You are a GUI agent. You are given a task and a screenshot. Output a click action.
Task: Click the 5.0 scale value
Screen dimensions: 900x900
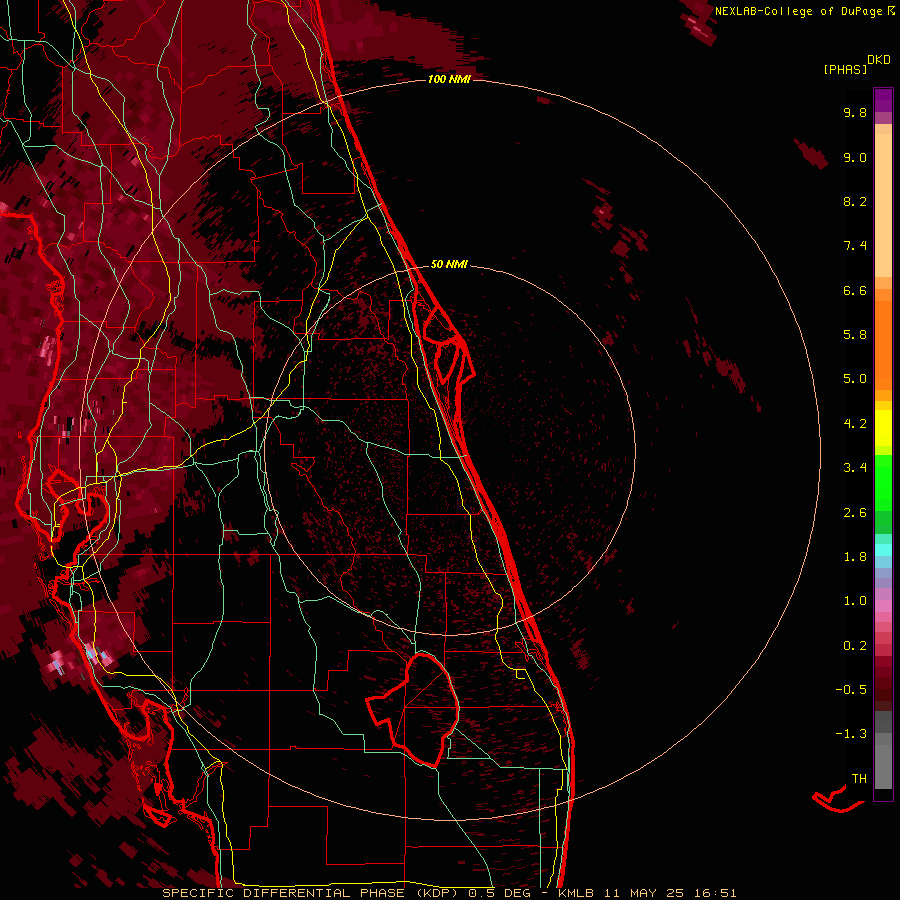(855, 379)
